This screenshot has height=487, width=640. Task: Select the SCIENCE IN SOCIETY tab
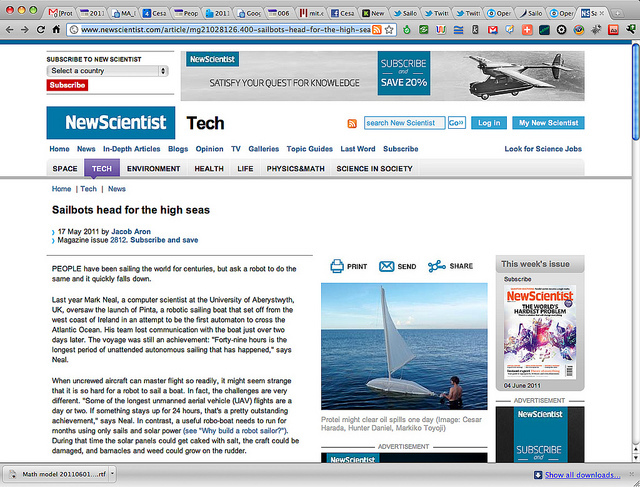coord(374,169)
